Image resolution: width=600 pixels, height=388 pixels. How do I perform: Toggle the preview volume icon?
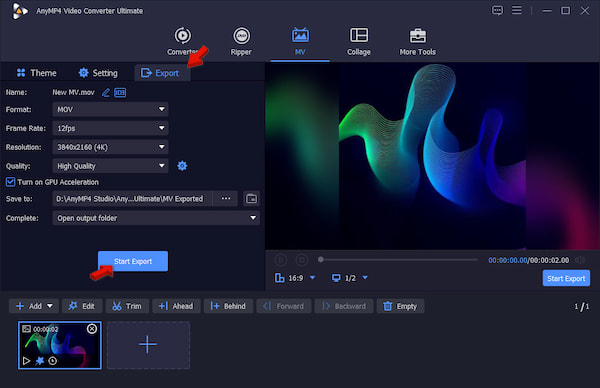click(580, 260)
